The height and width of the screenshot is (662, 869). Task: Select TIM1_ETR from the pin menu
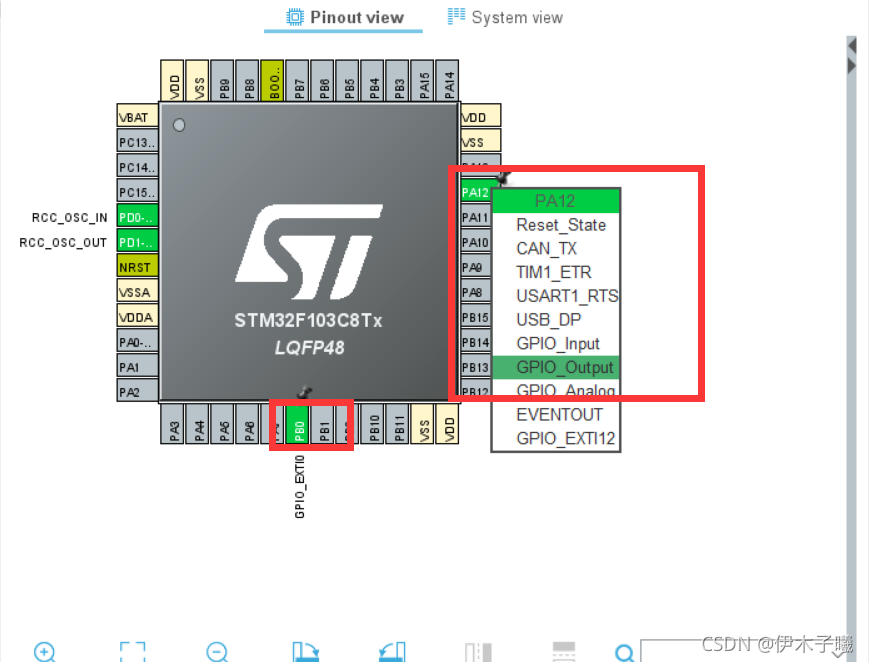556,273
